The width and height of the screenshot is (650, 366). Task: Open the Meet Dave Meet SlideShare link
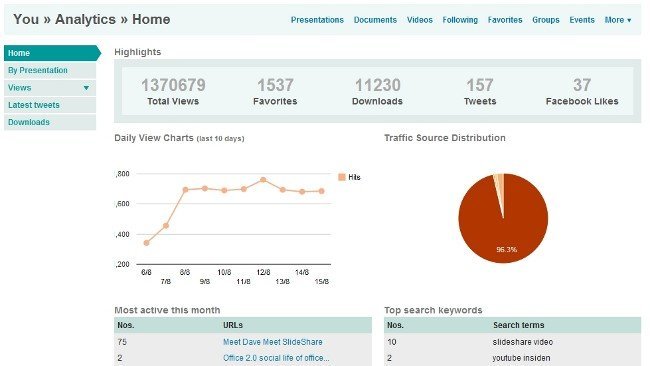click(273, 342)
